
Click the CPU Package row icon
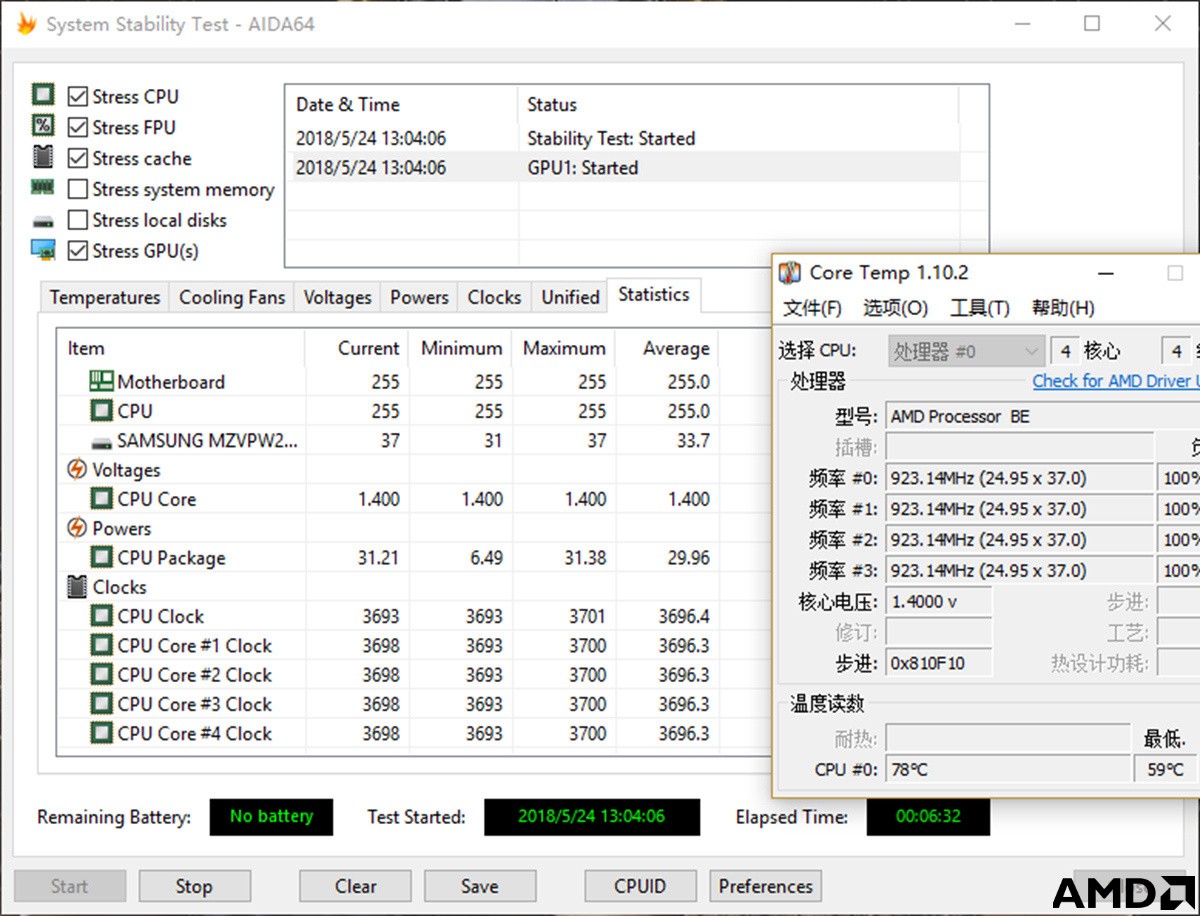tap(101, 557)
